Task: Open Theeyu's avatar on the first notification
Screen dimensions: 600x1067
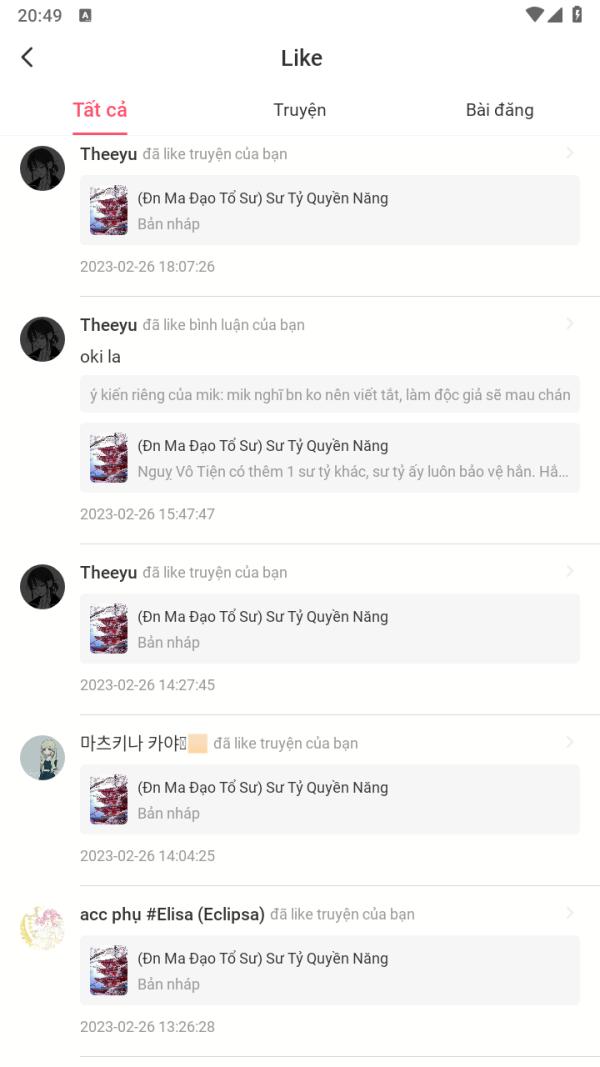Action: 42,168
